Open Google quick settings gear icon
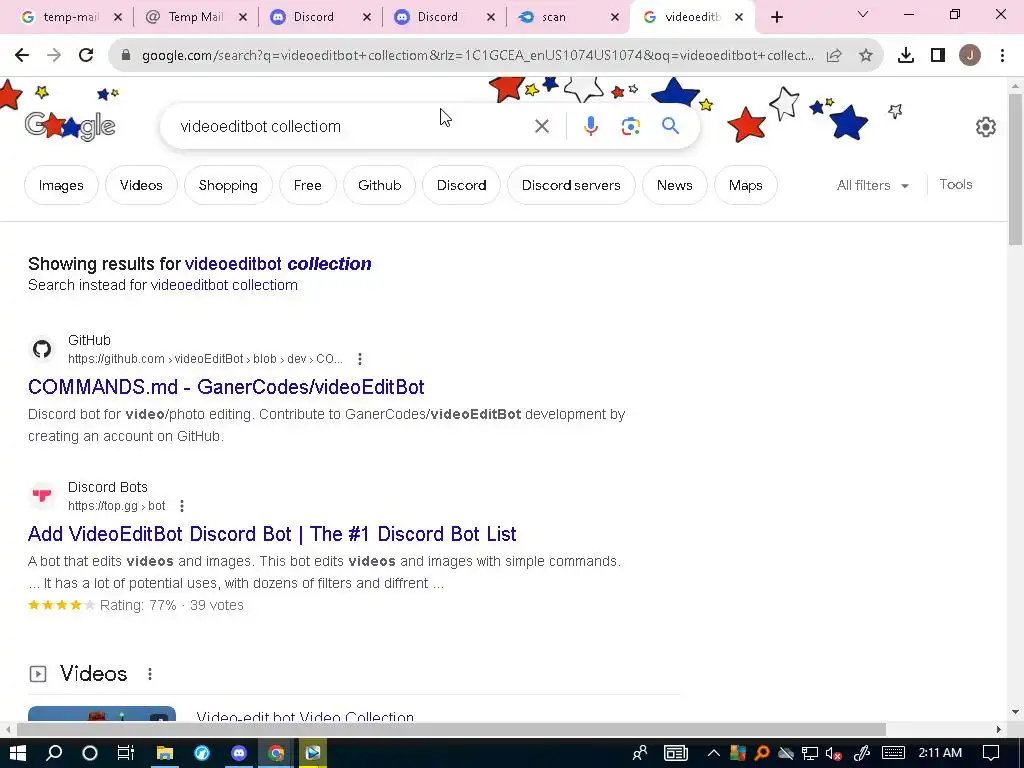Image resolution: width=1024 pixels, height=768 pixels. 985,127
